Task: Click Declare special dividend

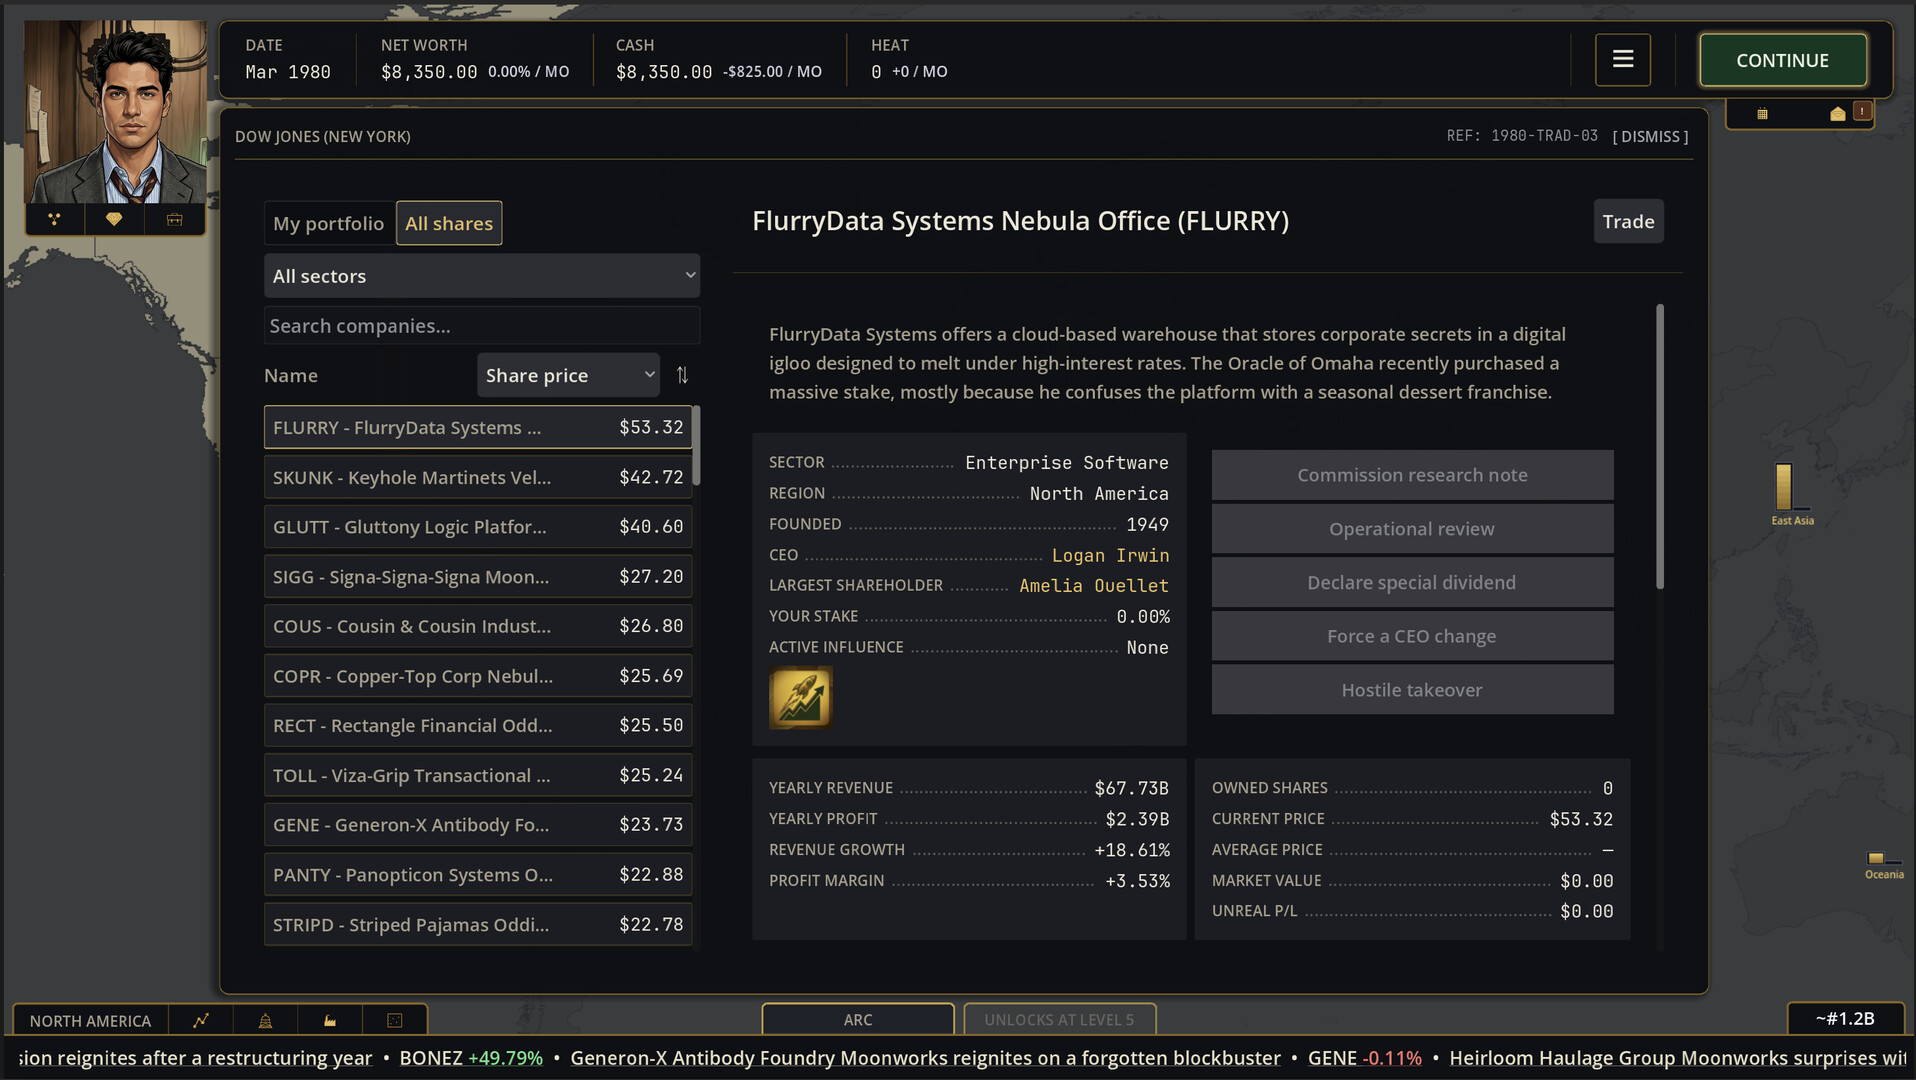Action: point(1412,582)
